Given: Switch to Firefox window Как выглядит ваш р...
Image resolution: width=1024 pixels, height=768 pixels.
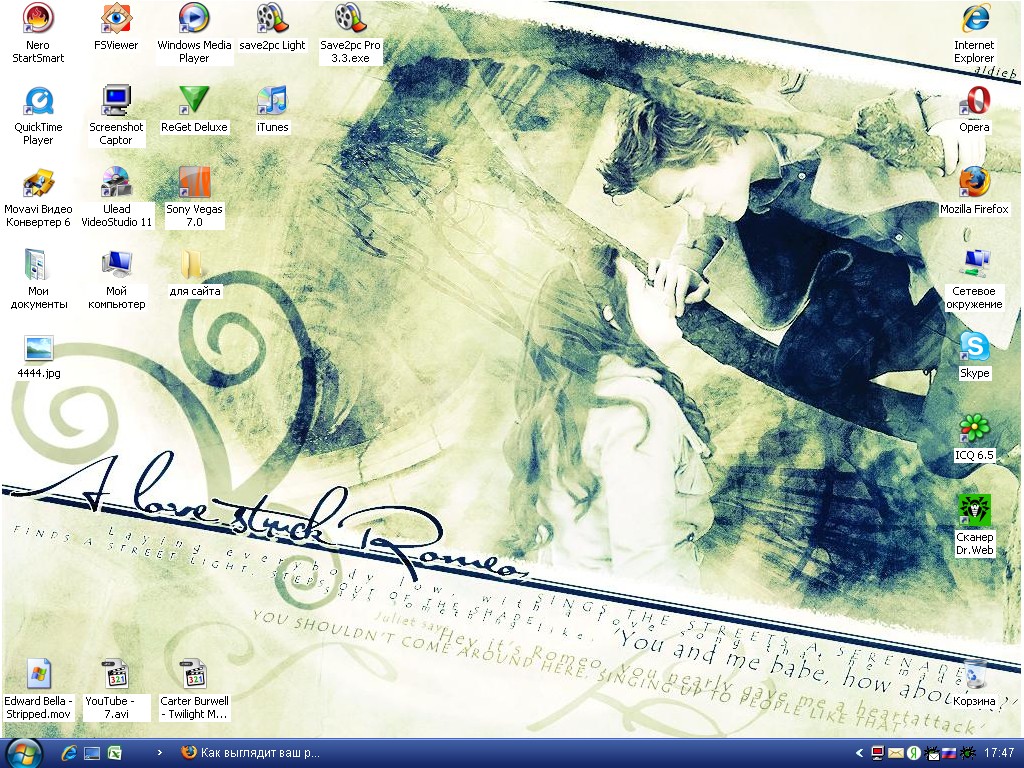Looking at the screenshot, I should point(251,753).
